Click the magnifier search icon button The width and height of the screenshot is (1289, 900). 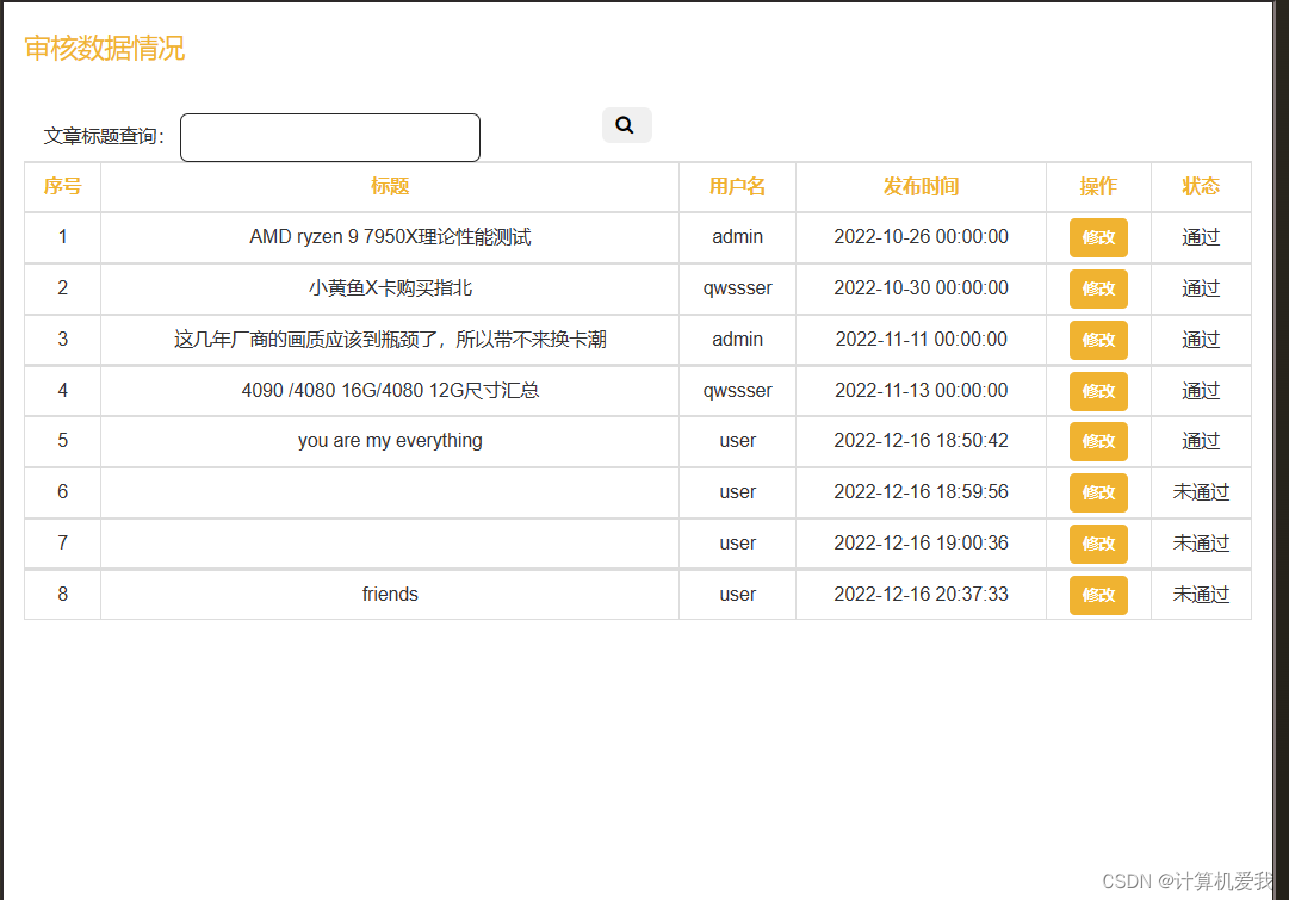point(626,125)
